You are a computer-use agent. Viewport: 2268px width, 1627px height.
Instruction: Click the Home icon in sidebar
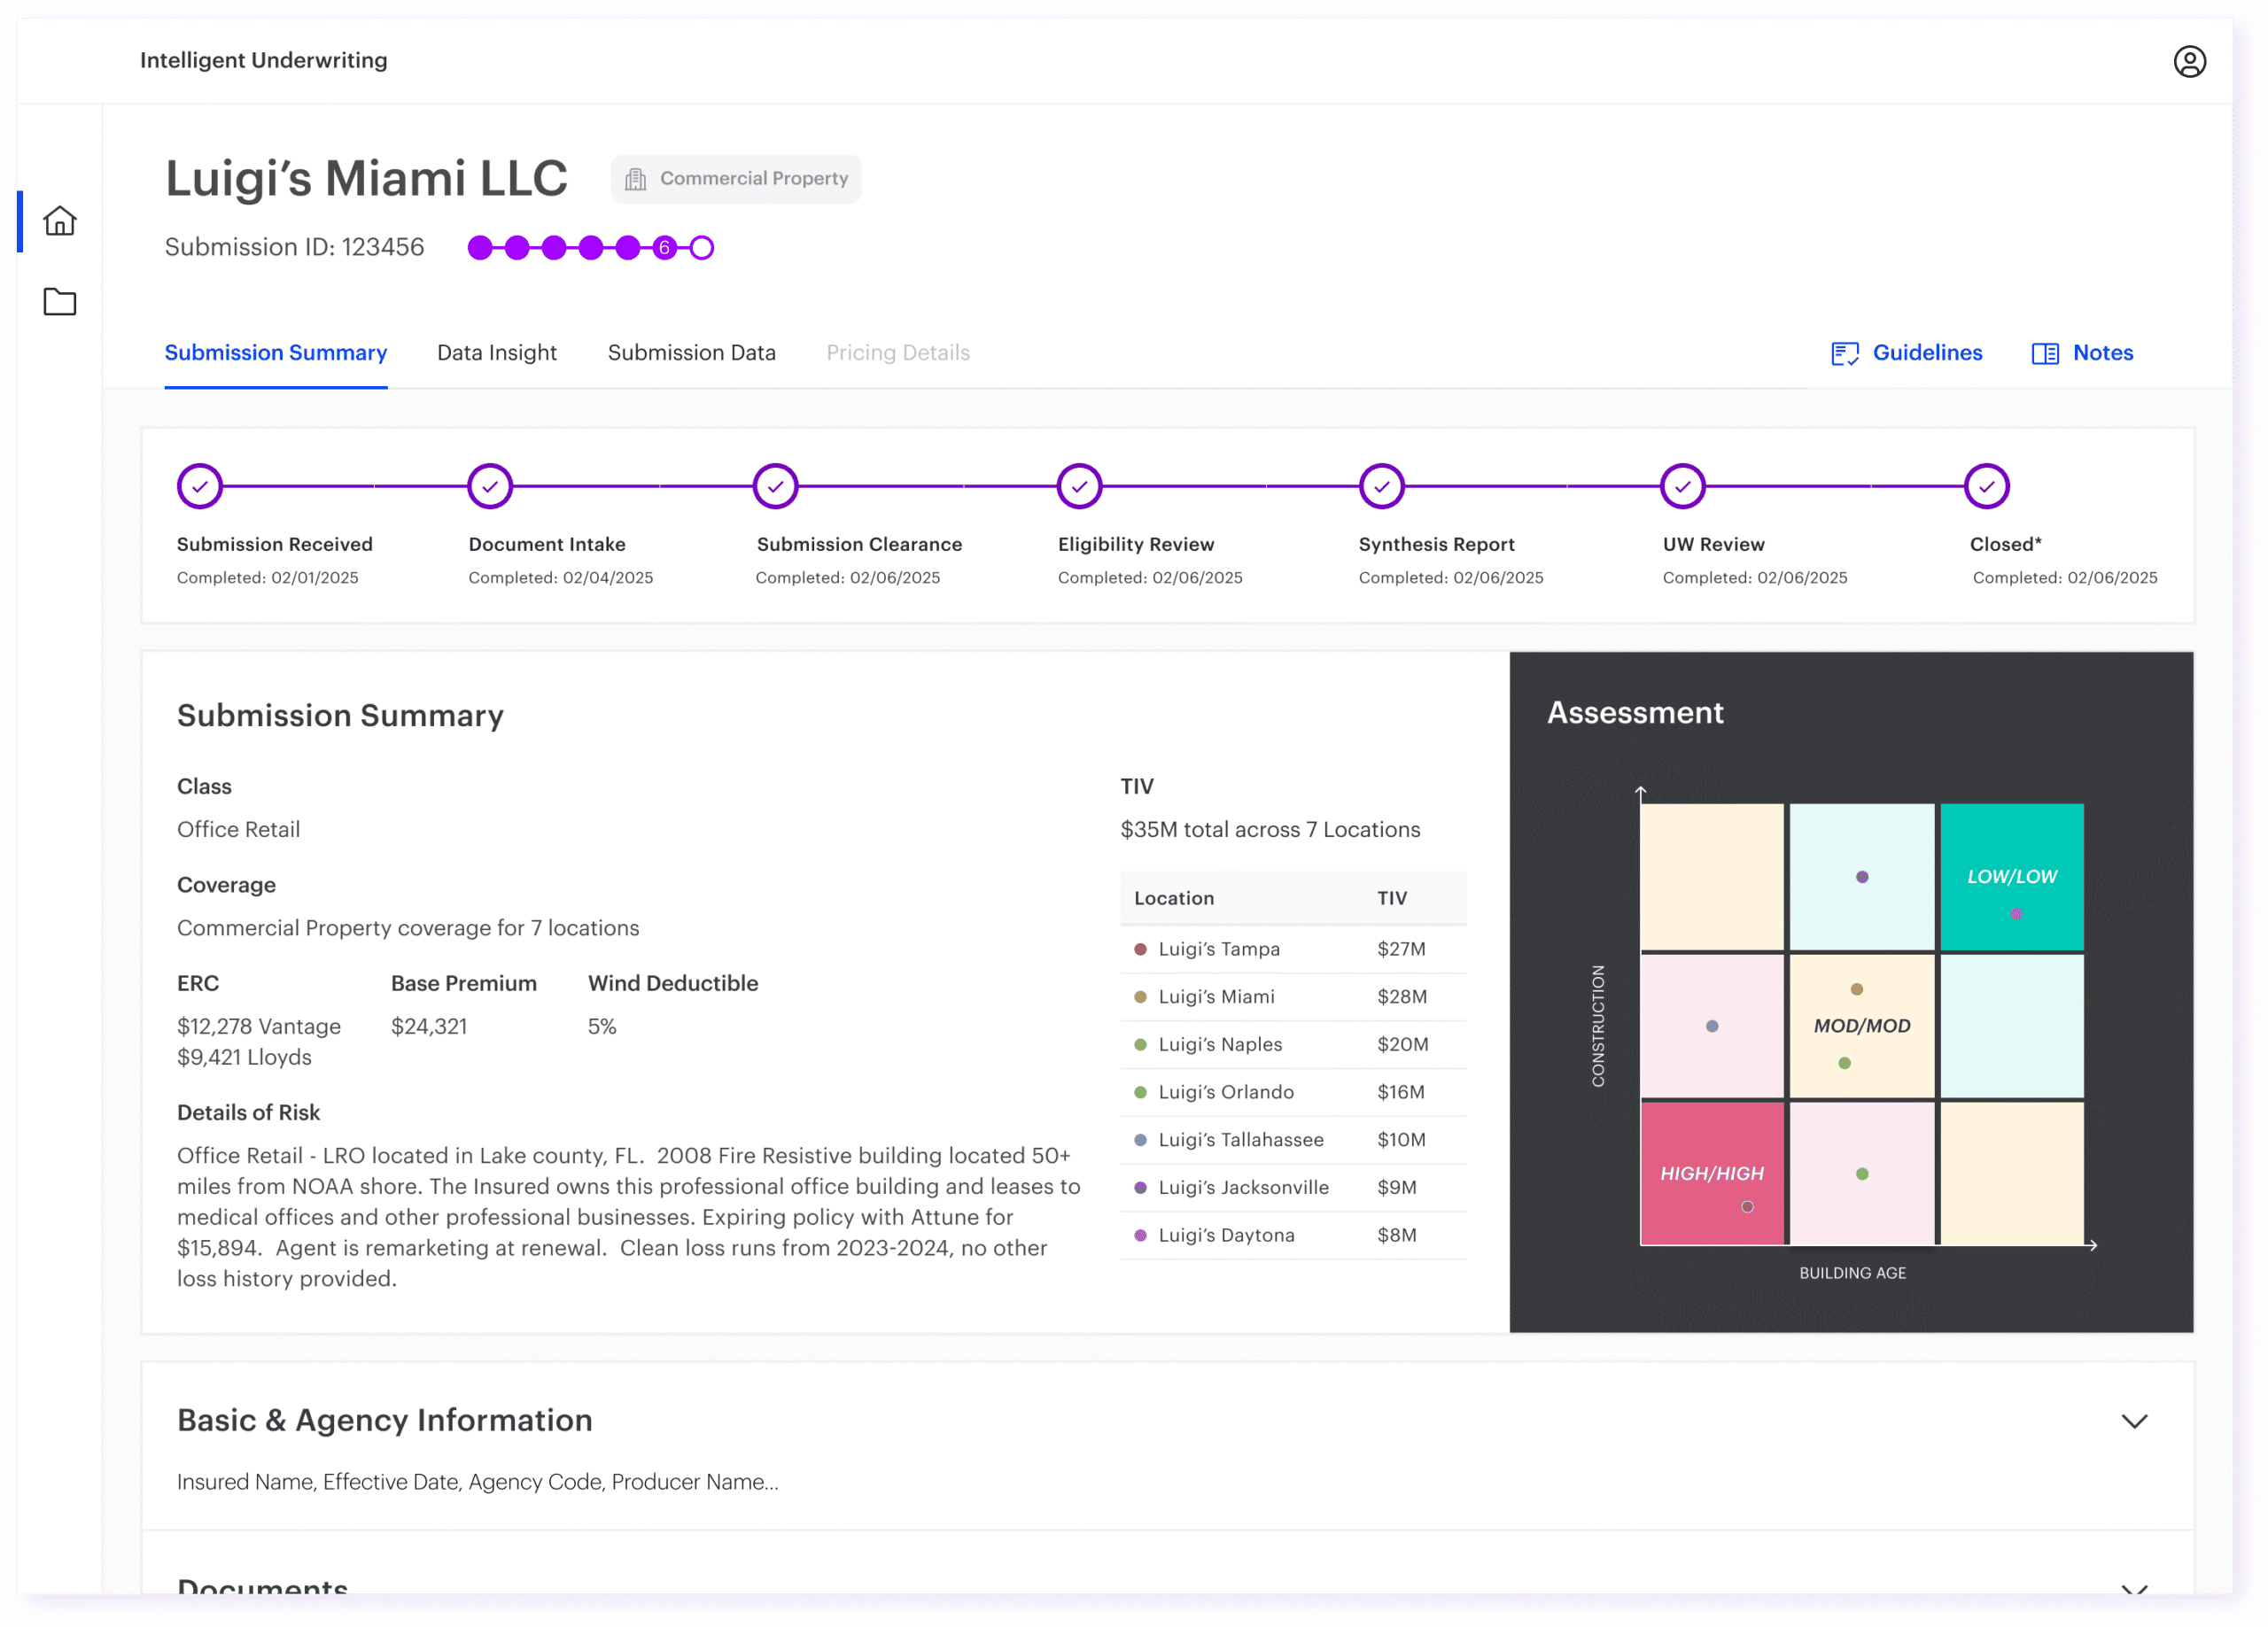pyautogui.click(x=60, y=221)
